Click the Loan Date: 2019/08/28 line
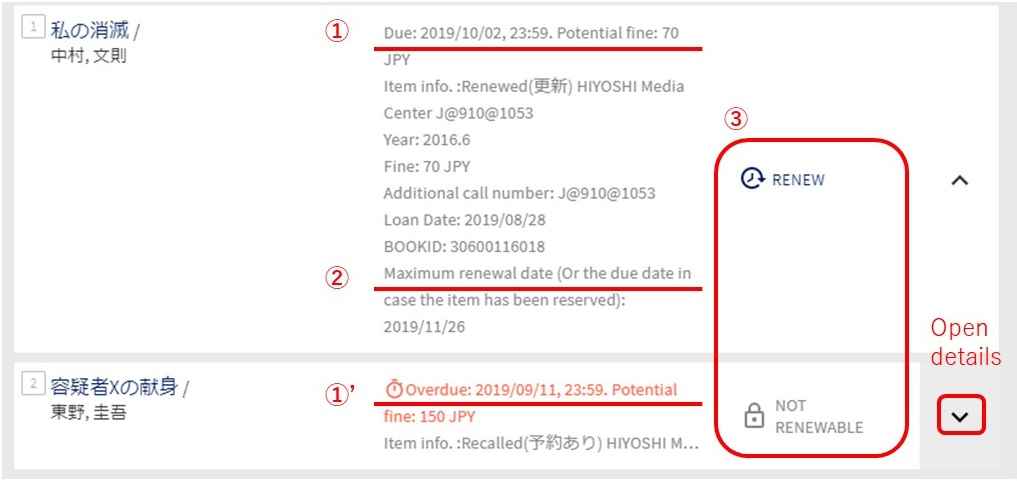This screenshot has height=481, width=1017. (464, 220)
